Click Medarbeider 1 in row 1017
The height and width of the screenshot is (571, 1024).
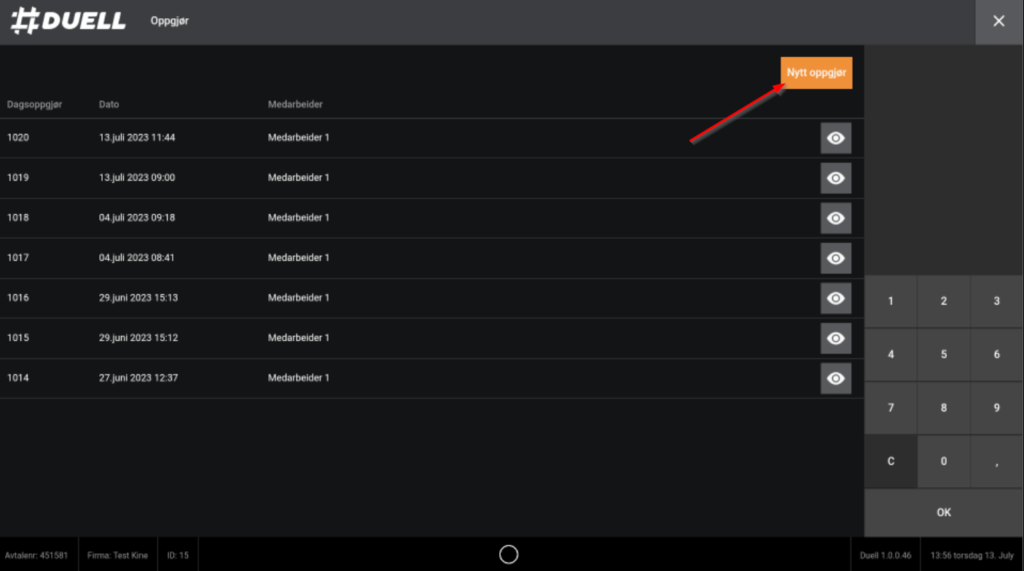click(298, 258)
